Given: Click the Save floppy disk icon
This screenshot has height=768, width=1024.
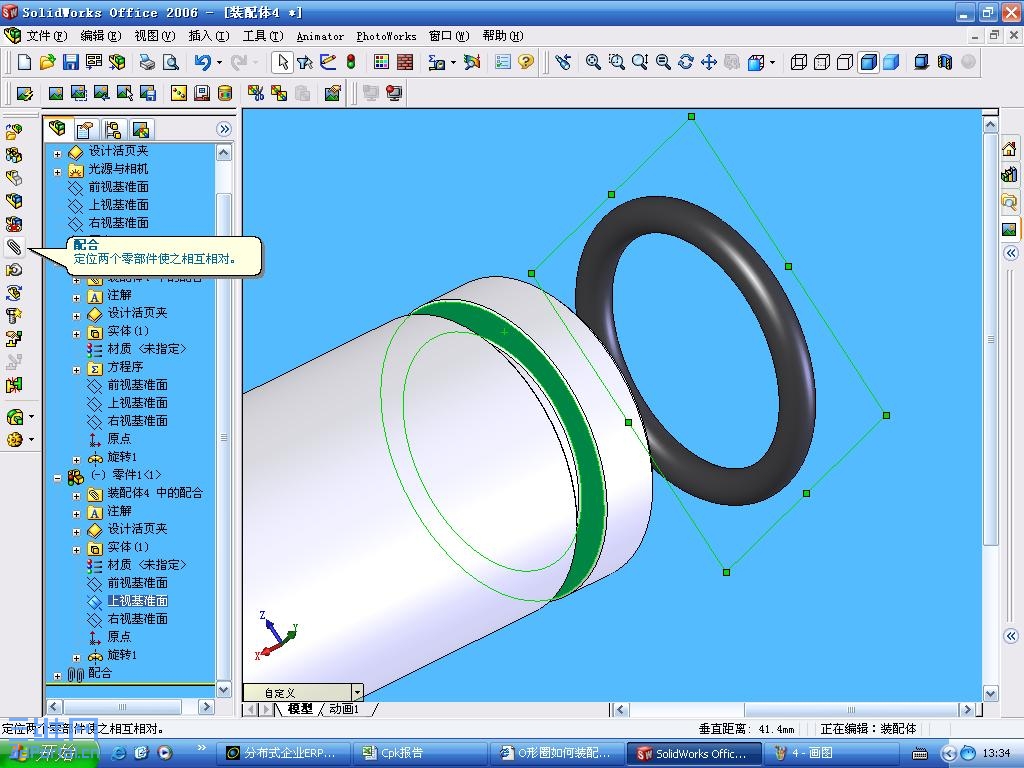Looking at the screenshot, I should (71, 62).
